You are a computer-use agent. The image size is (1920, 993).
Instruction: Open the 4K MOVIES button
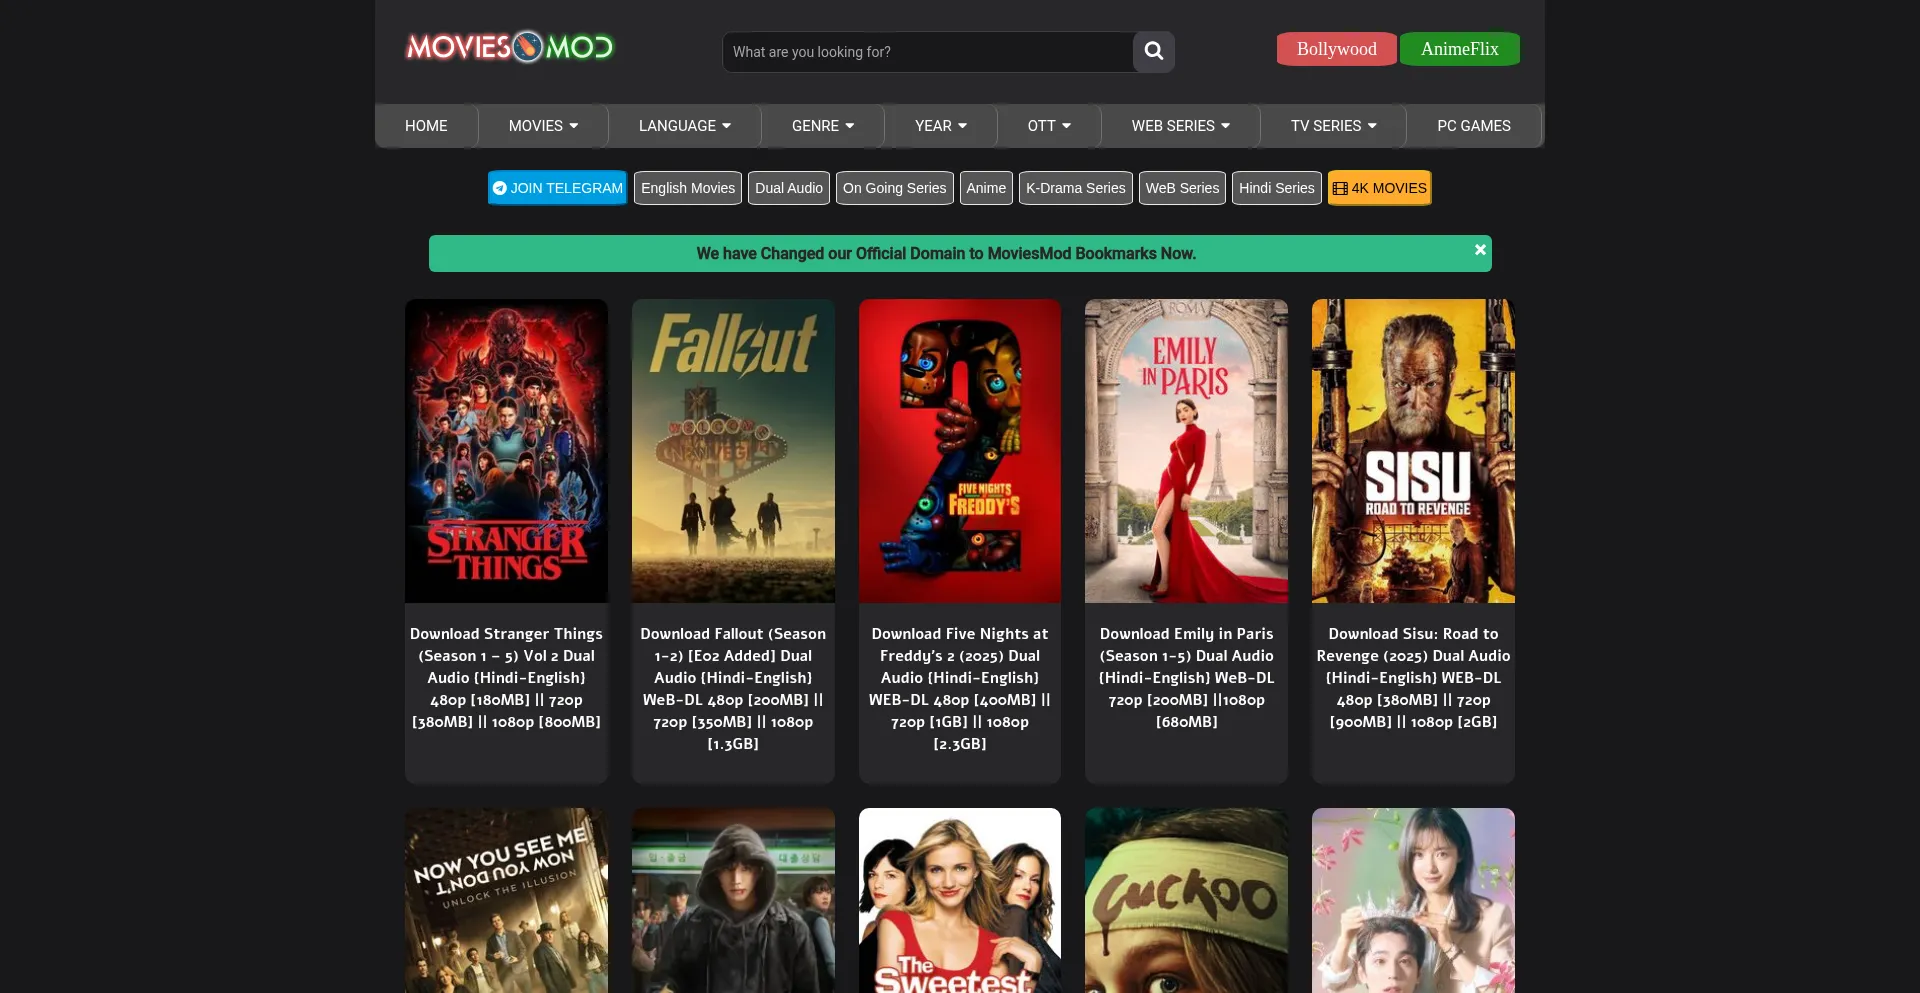click(1380, 188)
